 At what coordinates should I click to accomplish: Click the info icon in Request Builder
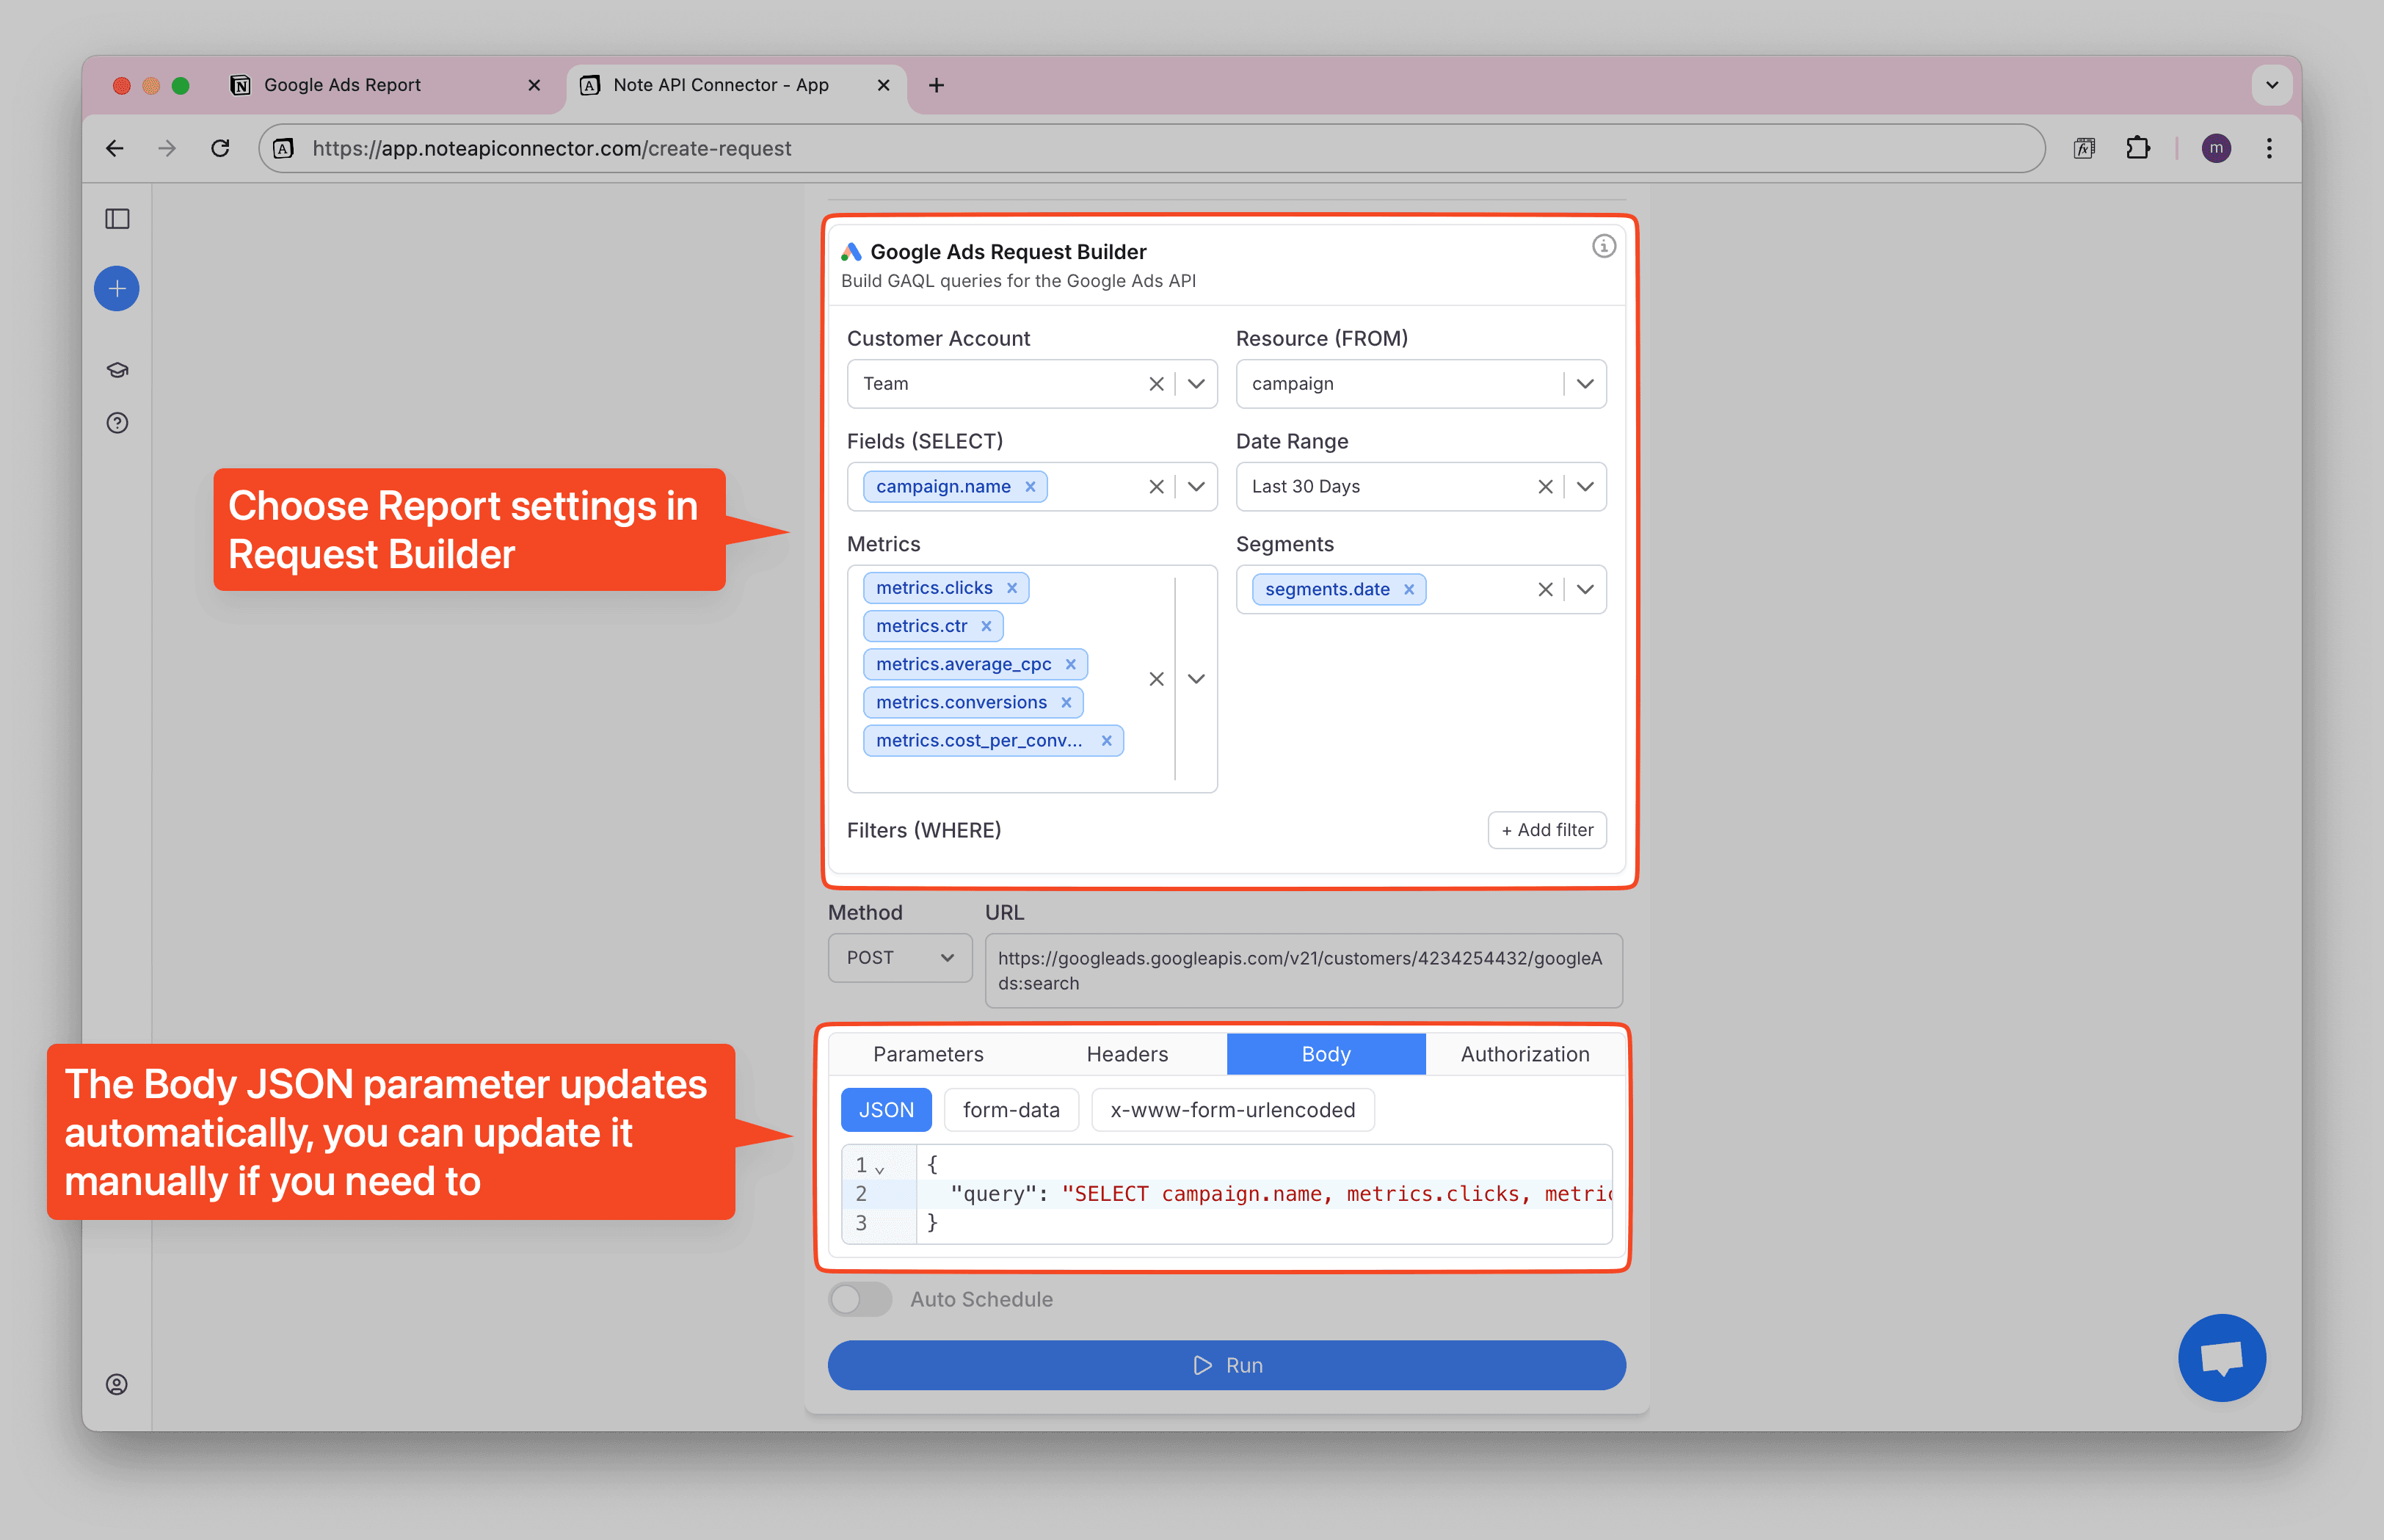1603,246
